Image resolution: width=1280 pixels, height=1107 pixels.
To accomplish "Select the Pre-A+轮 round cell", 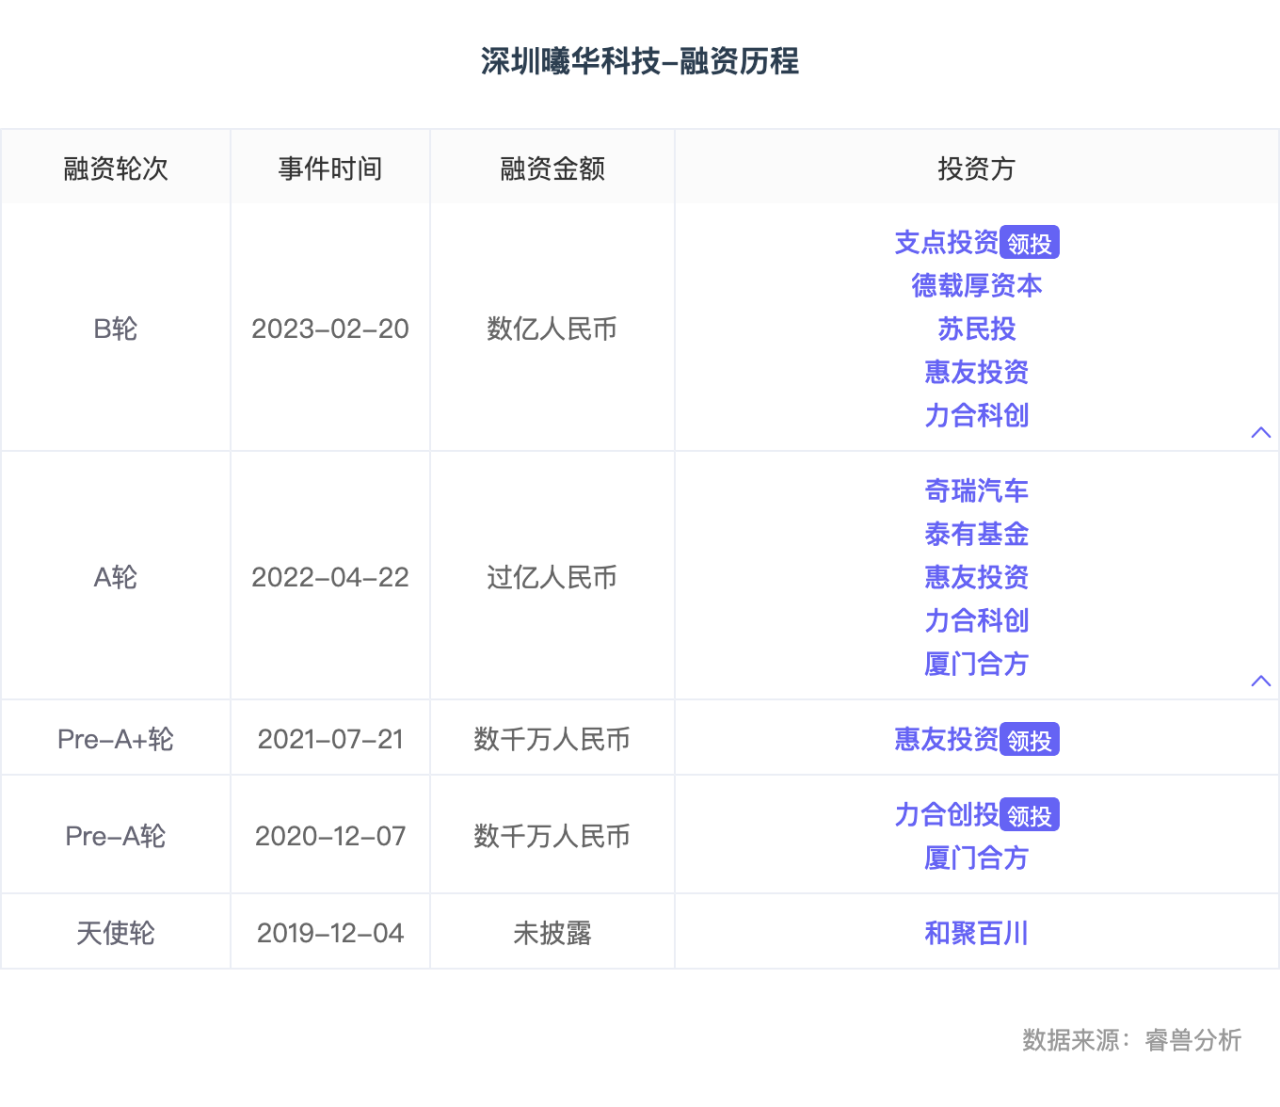I will click(116, 739).
